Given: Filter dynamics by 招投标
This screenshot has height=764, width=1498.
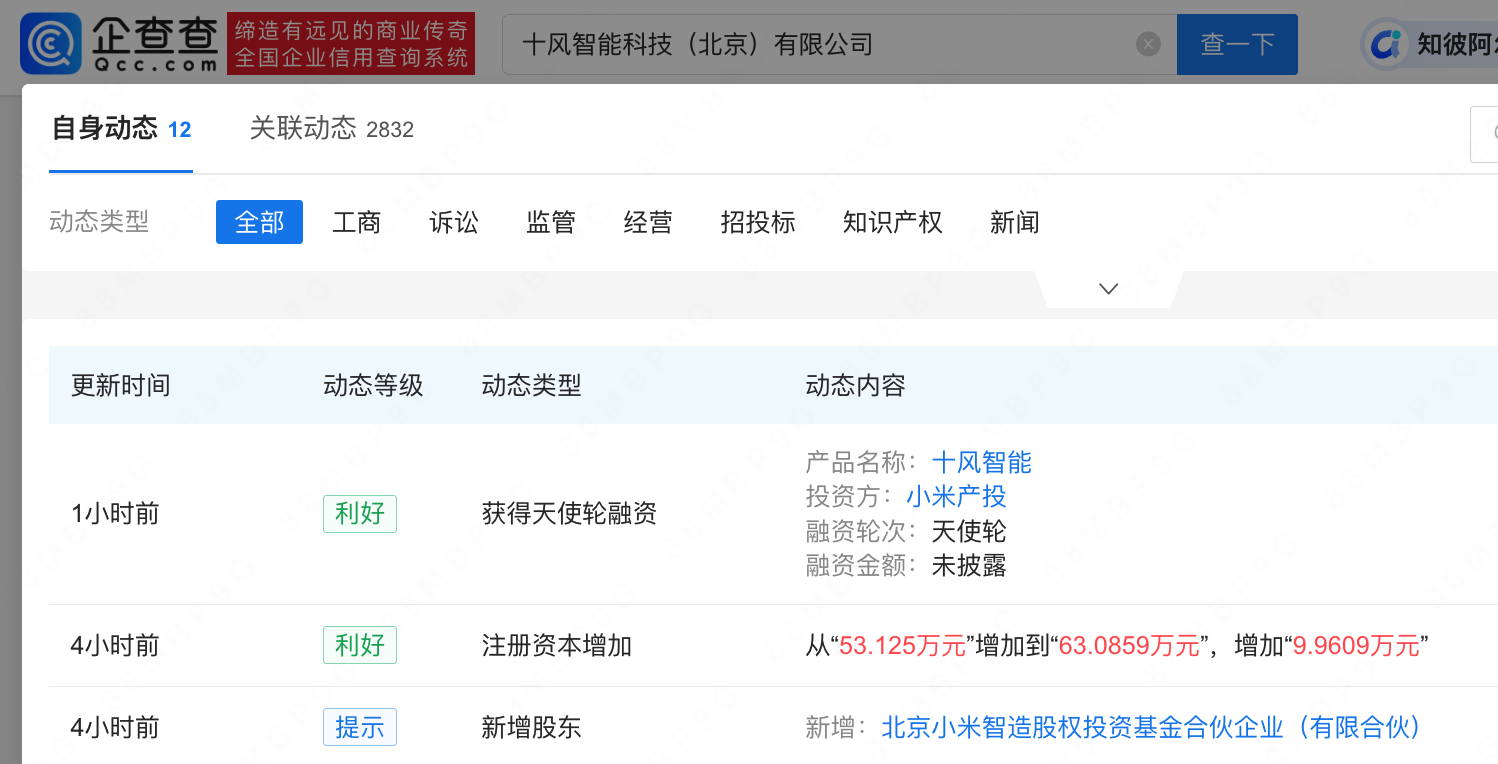Looking at the screenshot, I should tap(758, 222).
